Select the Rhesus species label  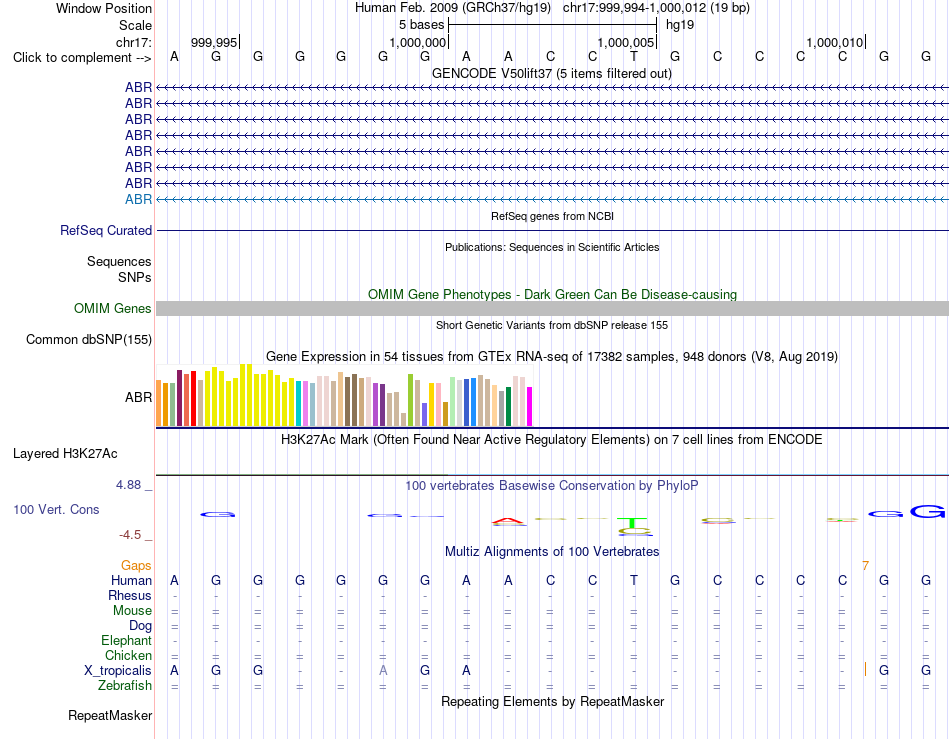coord(130,596)
